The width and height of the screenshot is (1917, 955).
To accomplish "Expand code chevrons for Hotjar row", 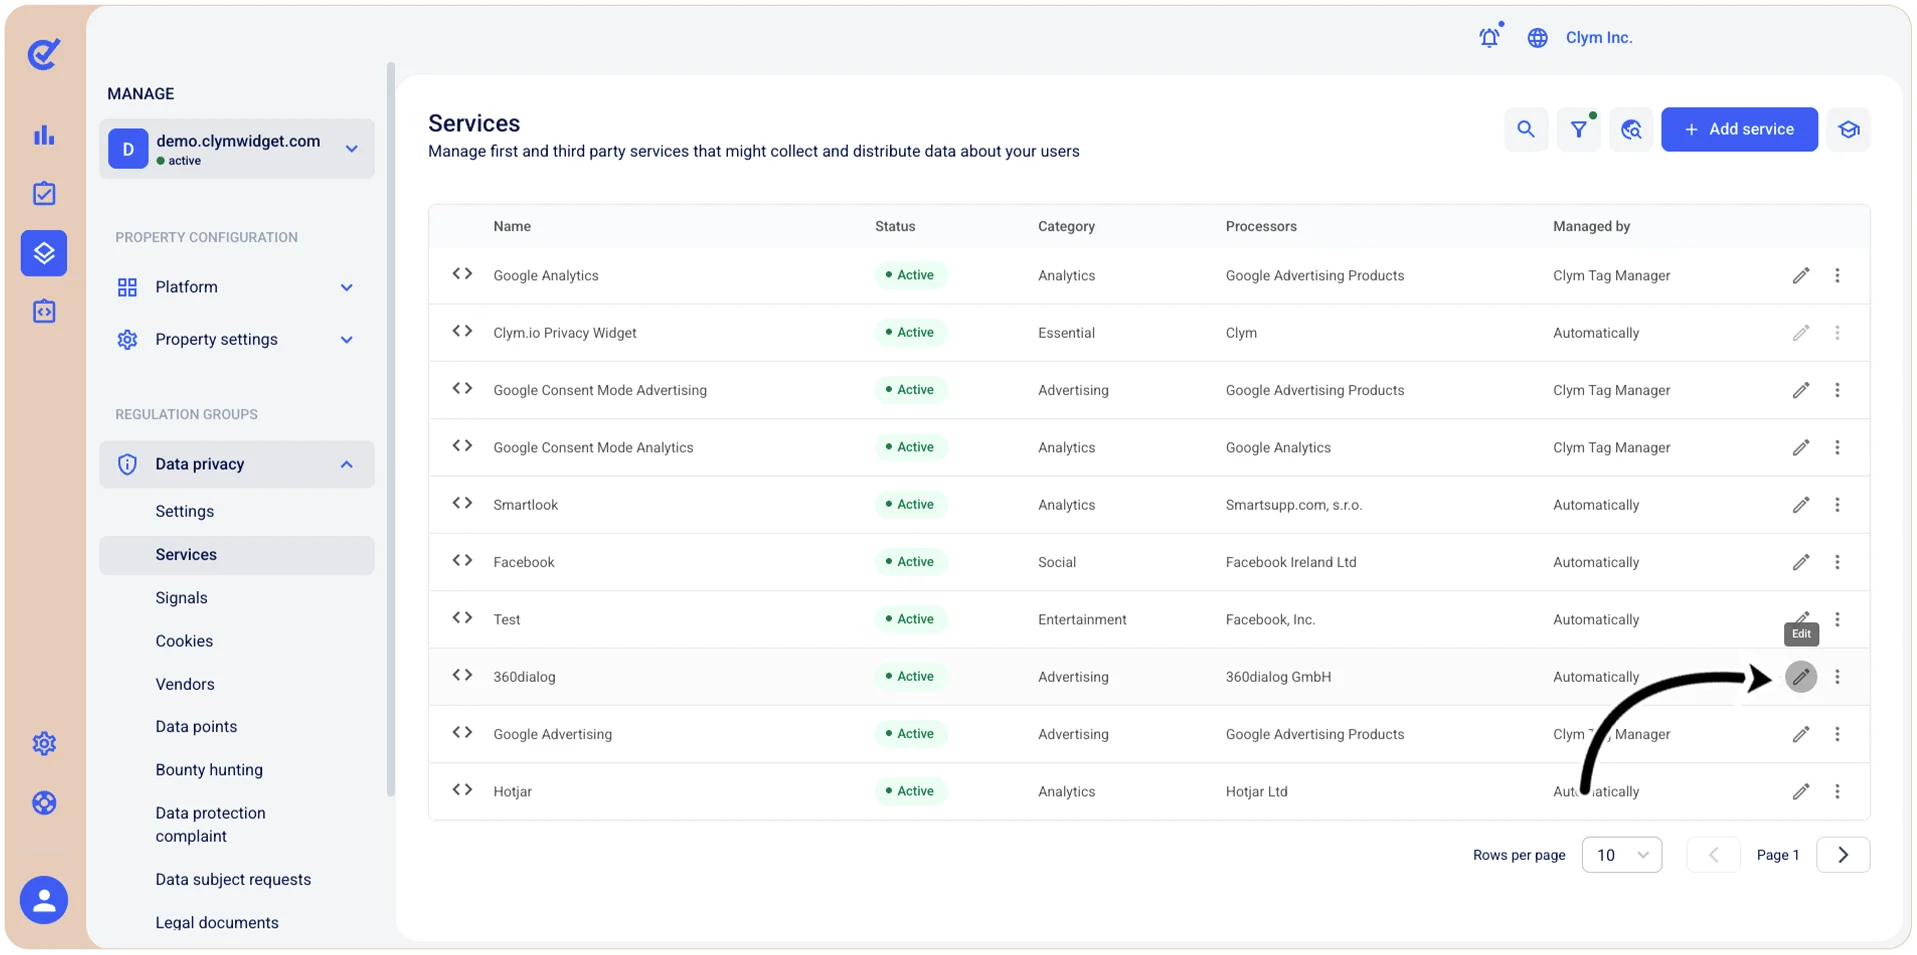I will (x=462, y=790).
